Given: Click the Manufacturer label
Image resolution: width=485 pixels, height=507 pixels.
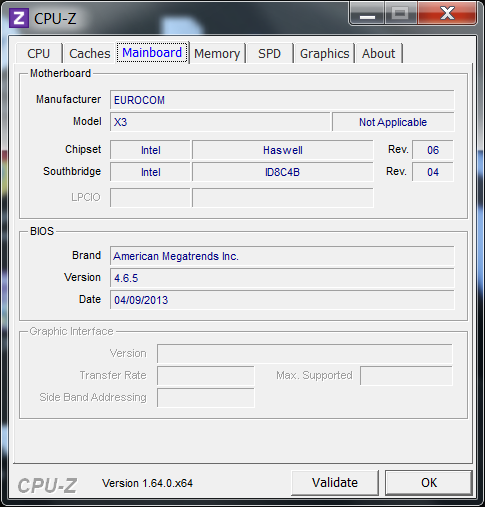Looking at the screenshot, I should [x=68, y=99].
